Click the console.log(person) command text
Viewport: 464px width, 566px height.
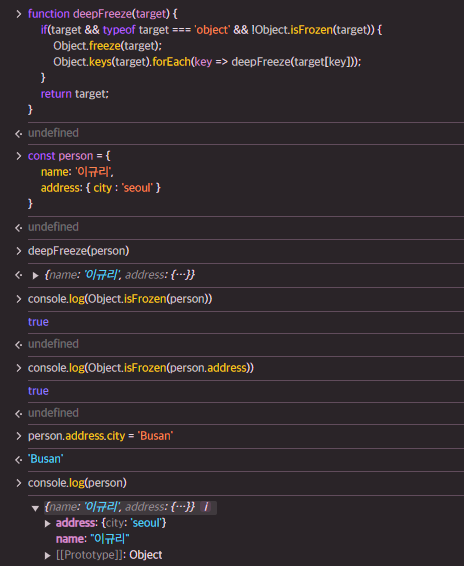coord(77,483)
